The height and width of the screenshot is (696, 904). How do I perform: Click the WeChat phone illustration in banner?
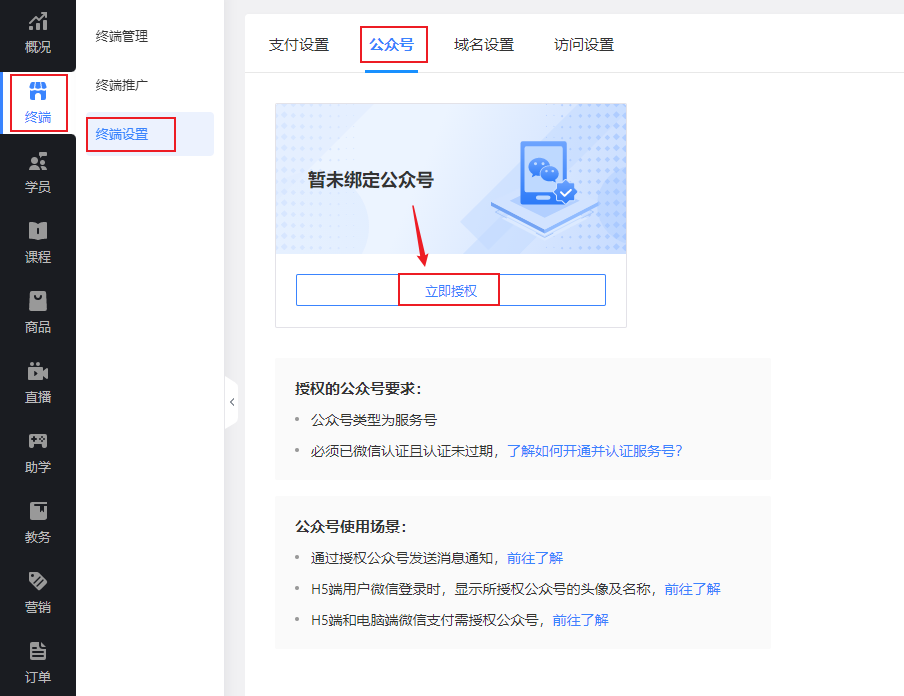coord(544,187)
